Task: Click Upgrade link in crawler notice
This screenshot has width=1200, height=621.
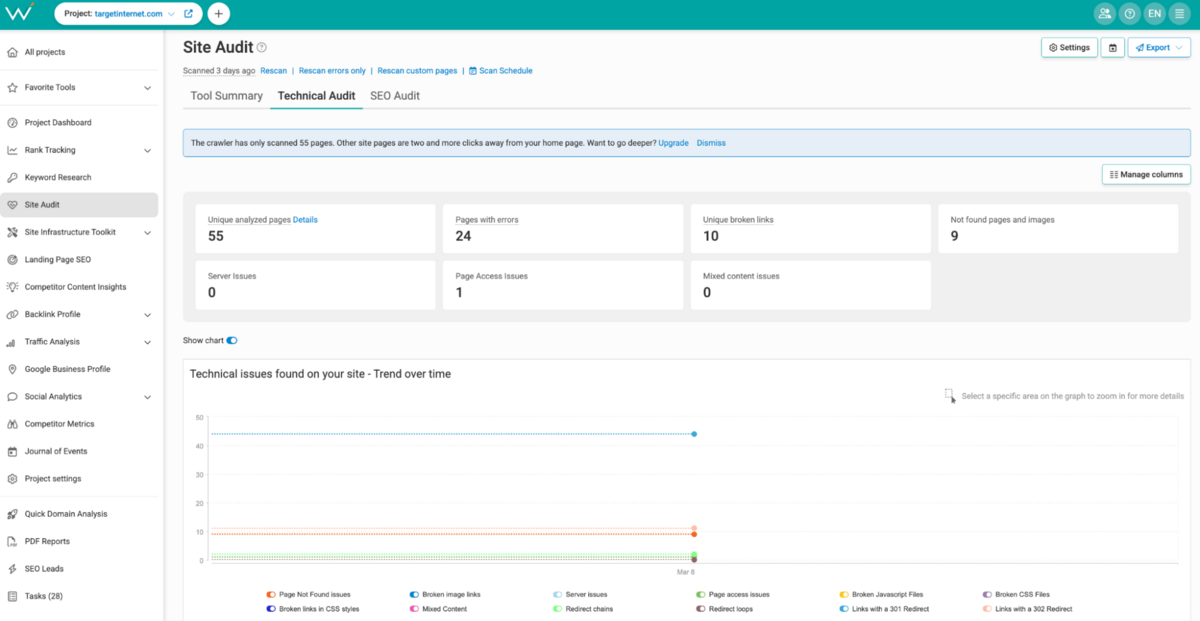Action: click(673, 143)
